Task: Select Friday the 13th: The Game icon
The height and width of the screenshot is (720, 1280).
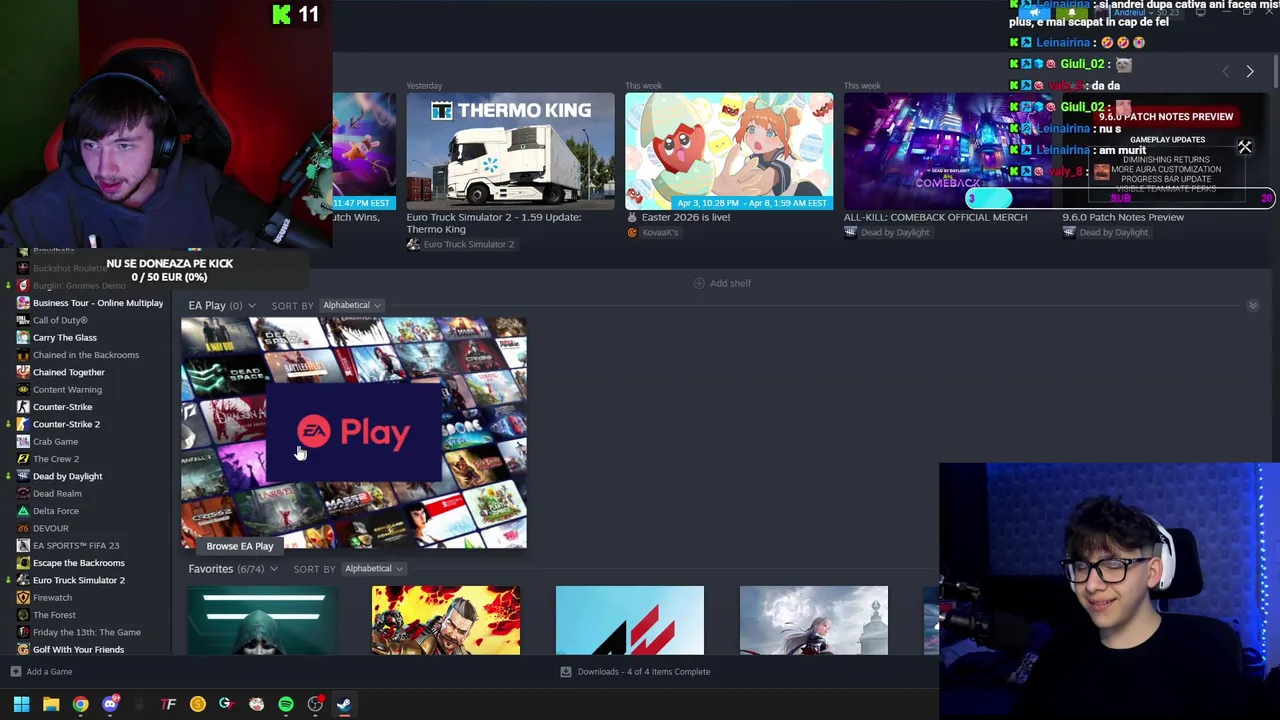Action: pyautogui.click(x=23, y=632)
